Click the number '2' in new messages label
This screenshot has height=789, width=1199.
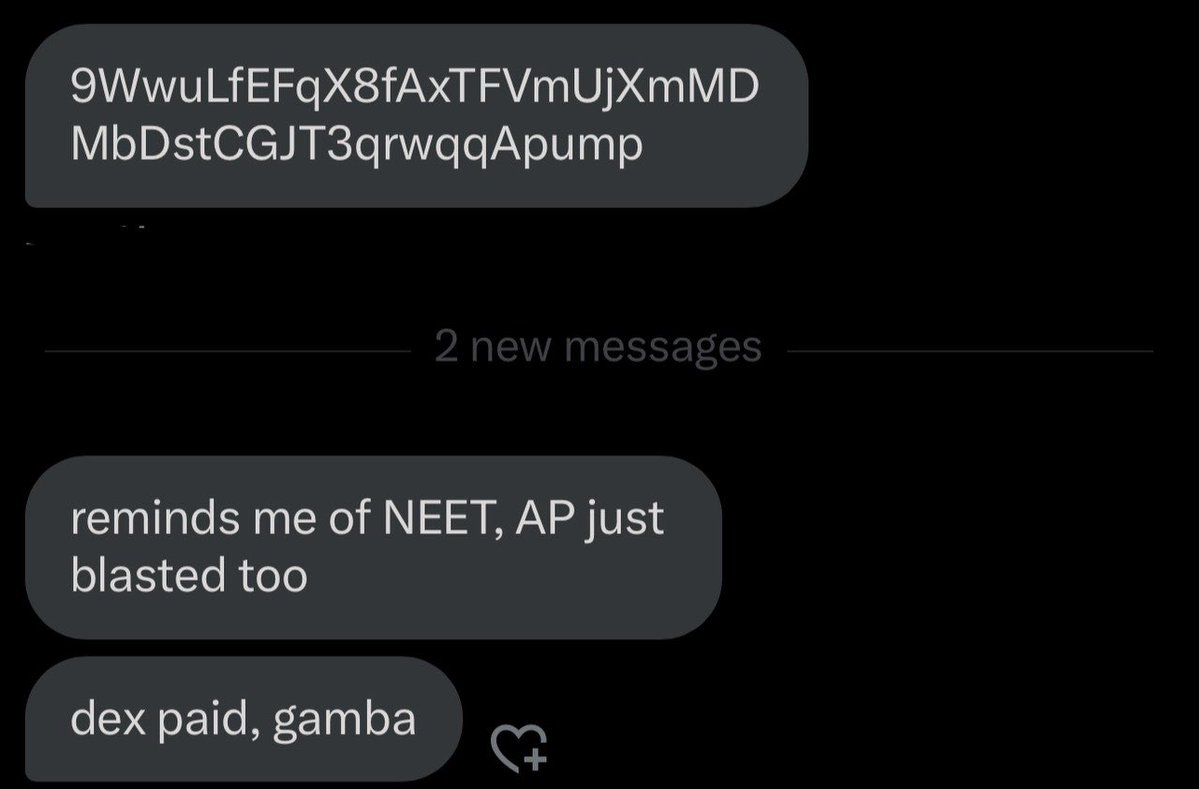tap(446, 346)
